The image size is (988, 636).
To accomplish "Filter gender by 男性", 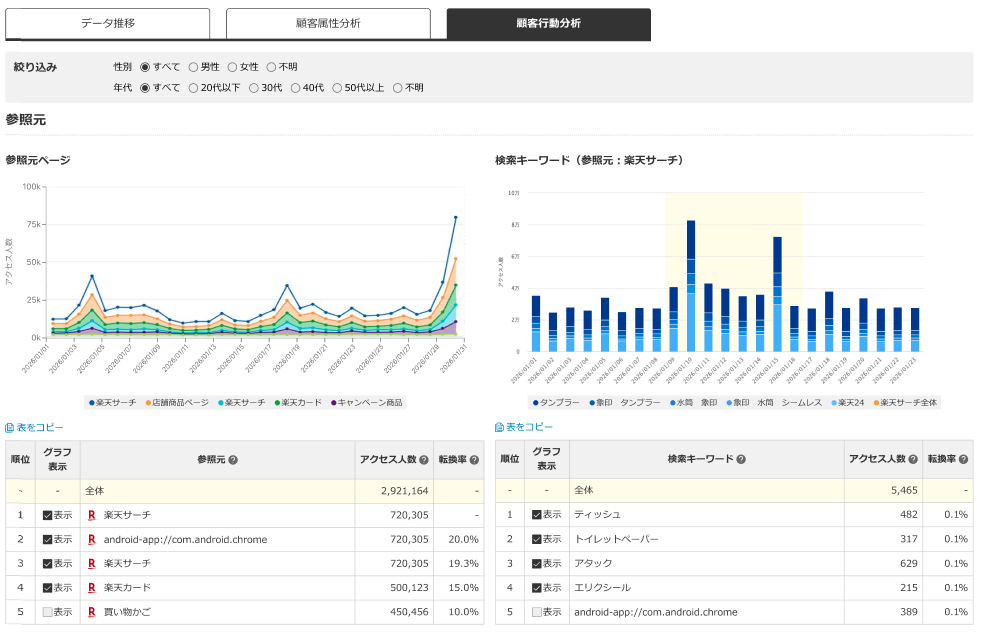I will (x=193, y=67).
